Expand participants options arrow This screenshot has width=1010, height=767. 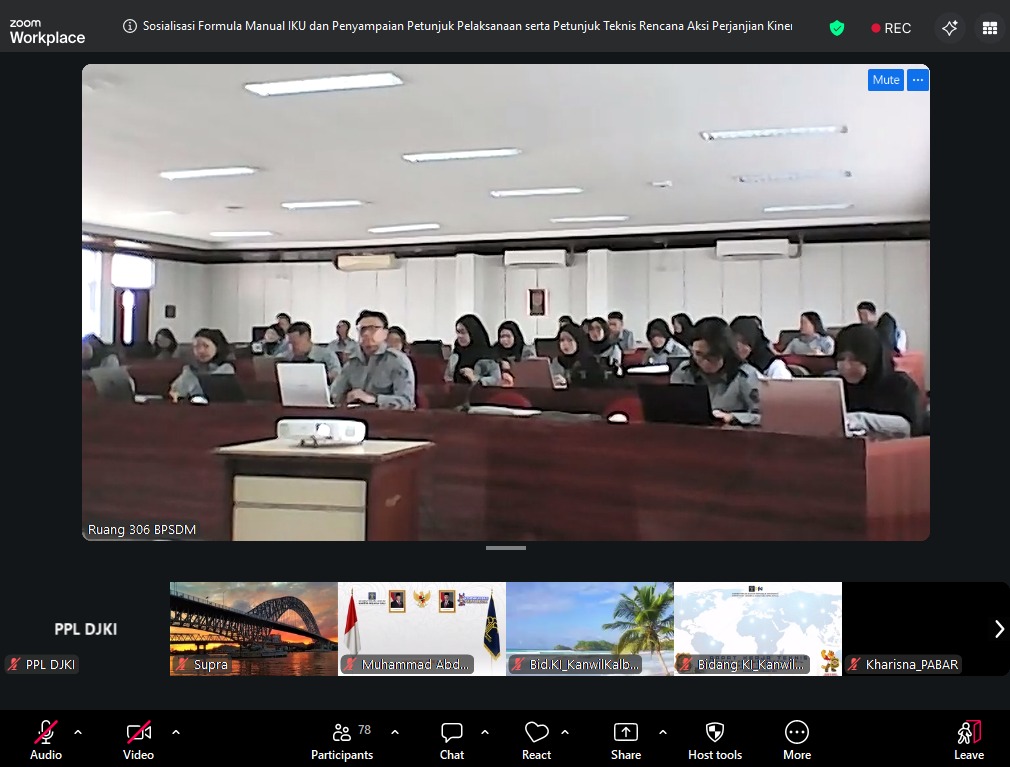(394, 732)
